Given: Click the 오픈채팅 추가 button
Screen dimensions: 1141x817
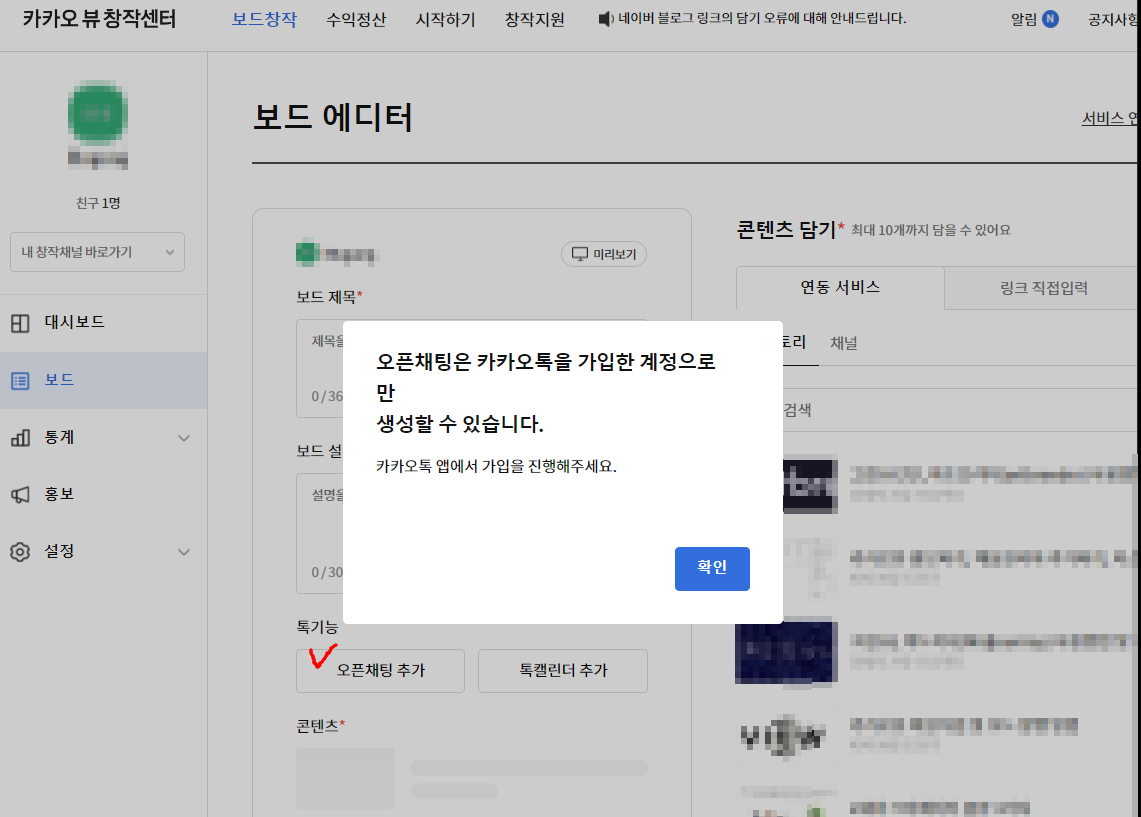Looking at the screenshot, I should coord(381,671).
